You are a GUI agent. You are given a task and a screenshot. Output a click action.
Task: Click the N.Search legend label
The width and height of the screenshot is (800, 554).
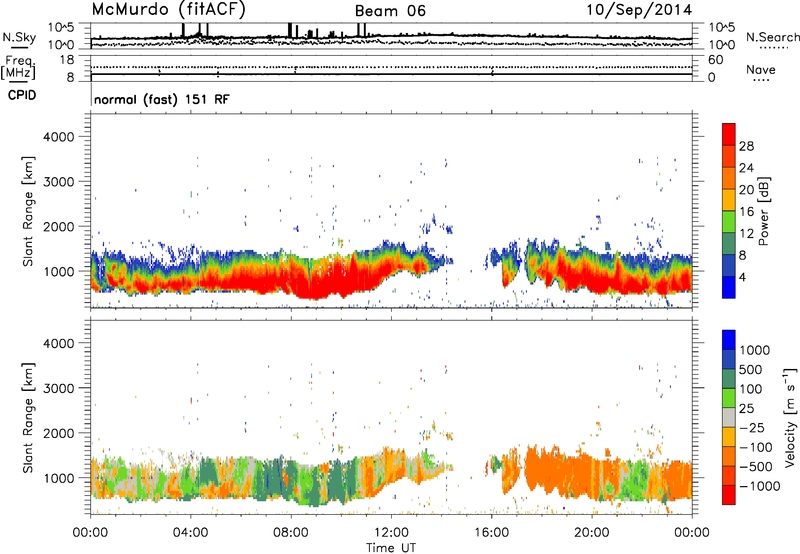click(x=772, y=37)
